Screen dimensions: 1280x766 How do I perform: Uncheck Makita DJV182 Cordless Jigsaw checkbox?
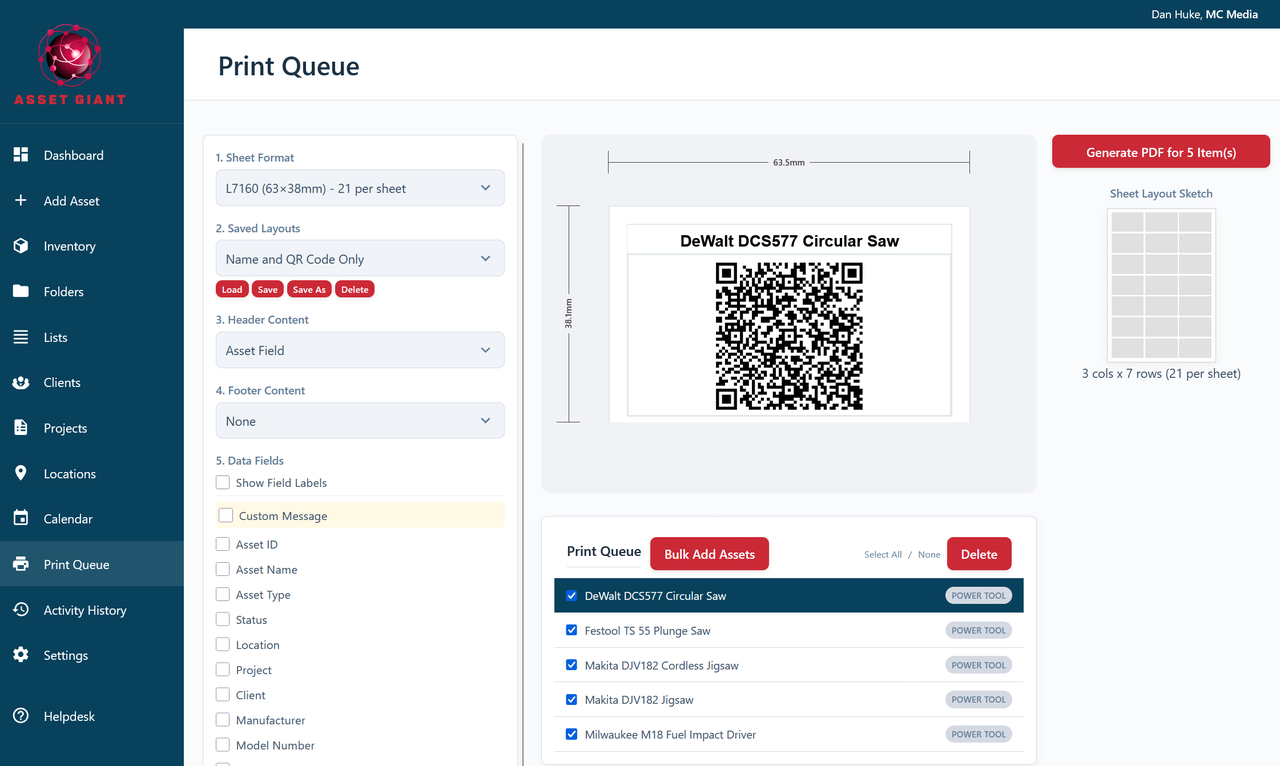tap(572, 665)
